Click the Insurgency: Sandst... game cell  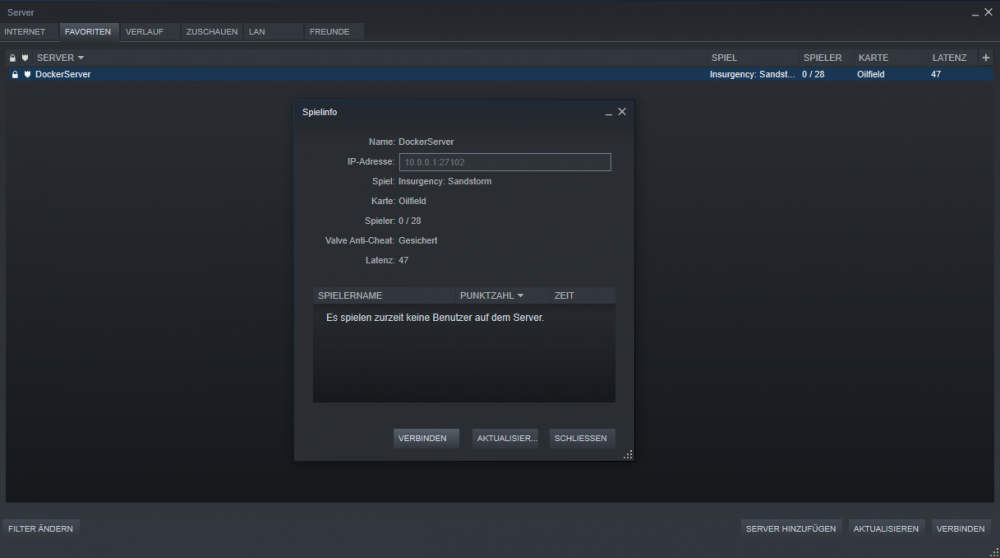(753, 75)
